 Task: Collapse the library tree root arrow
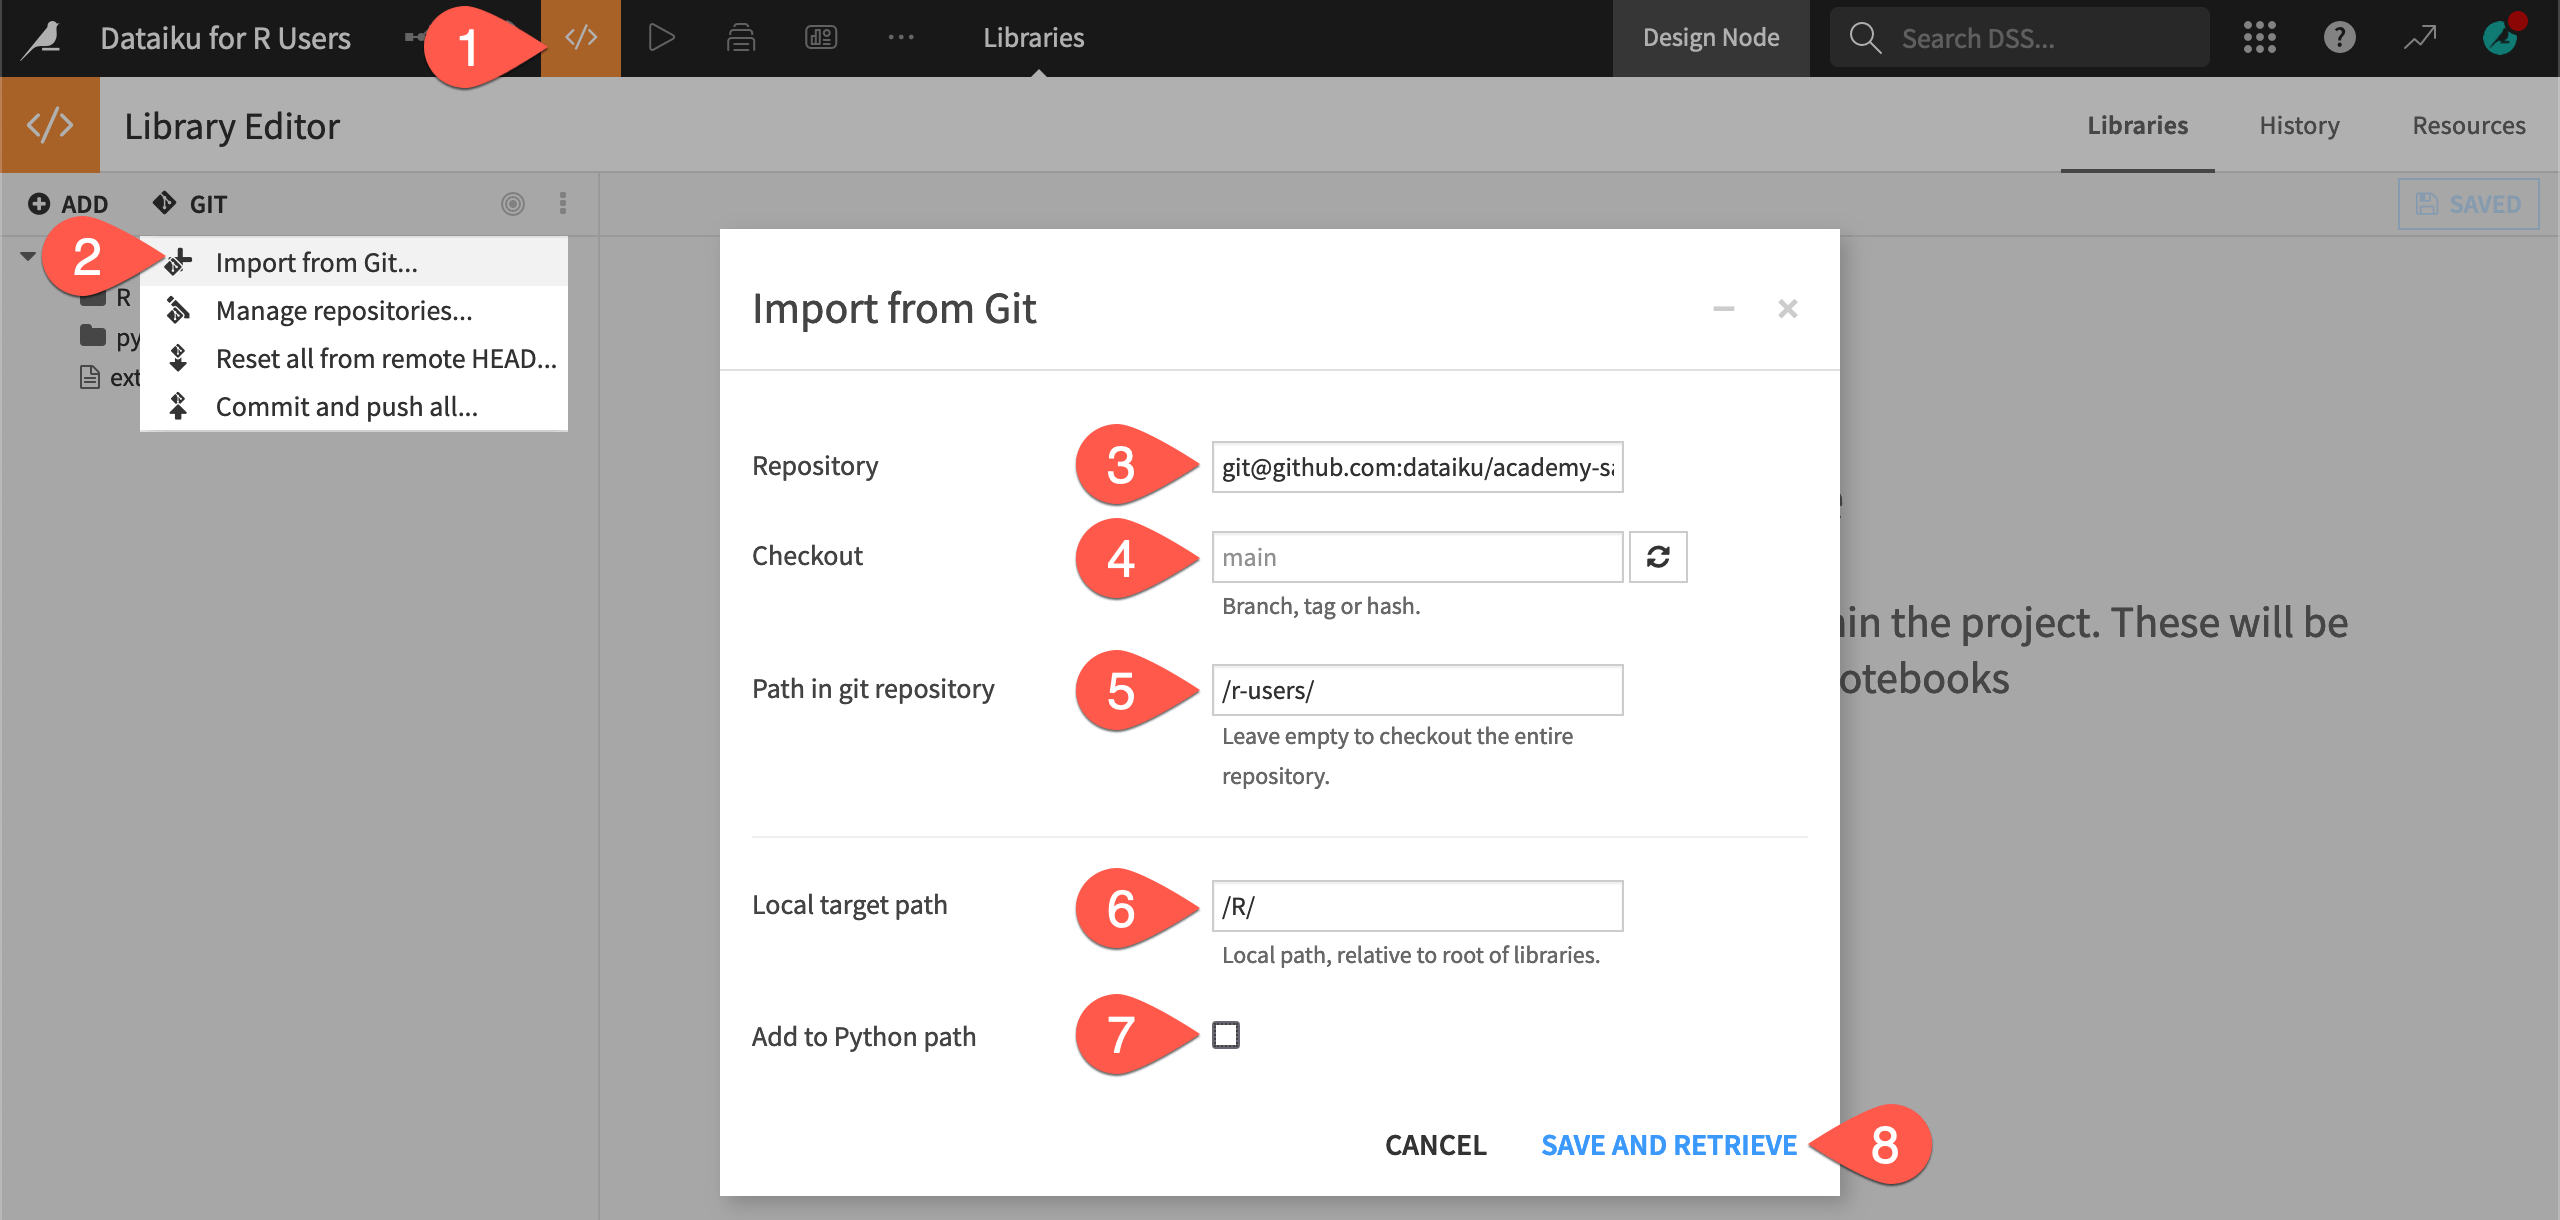click(28, 255)
